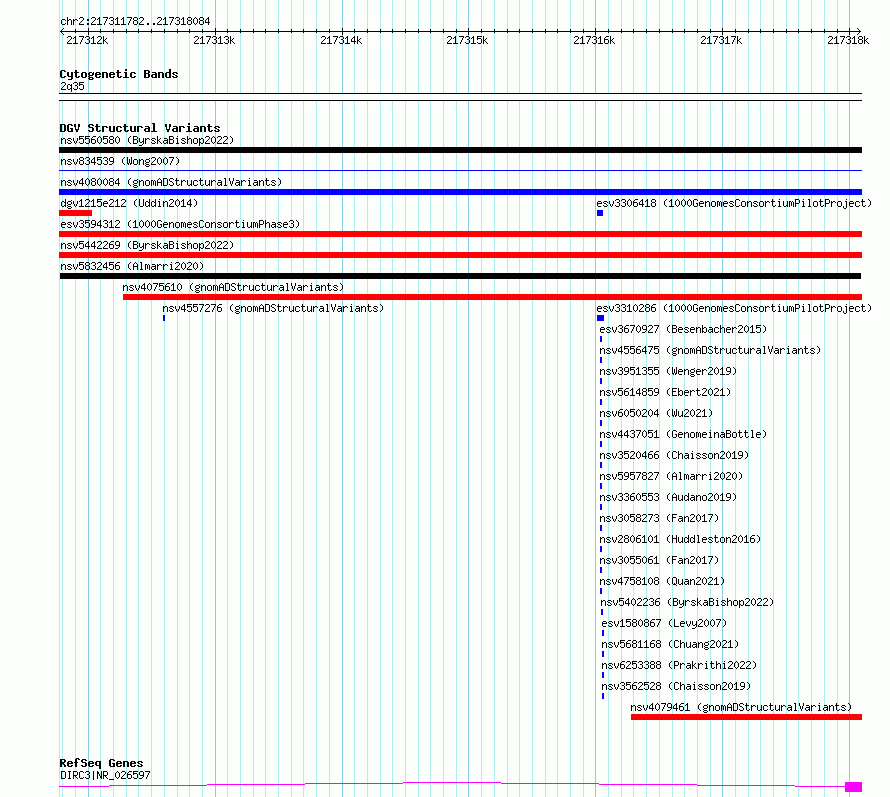Click the 217313k ruler label
Viewport: 890px width, 797px height.
point(214,40)
